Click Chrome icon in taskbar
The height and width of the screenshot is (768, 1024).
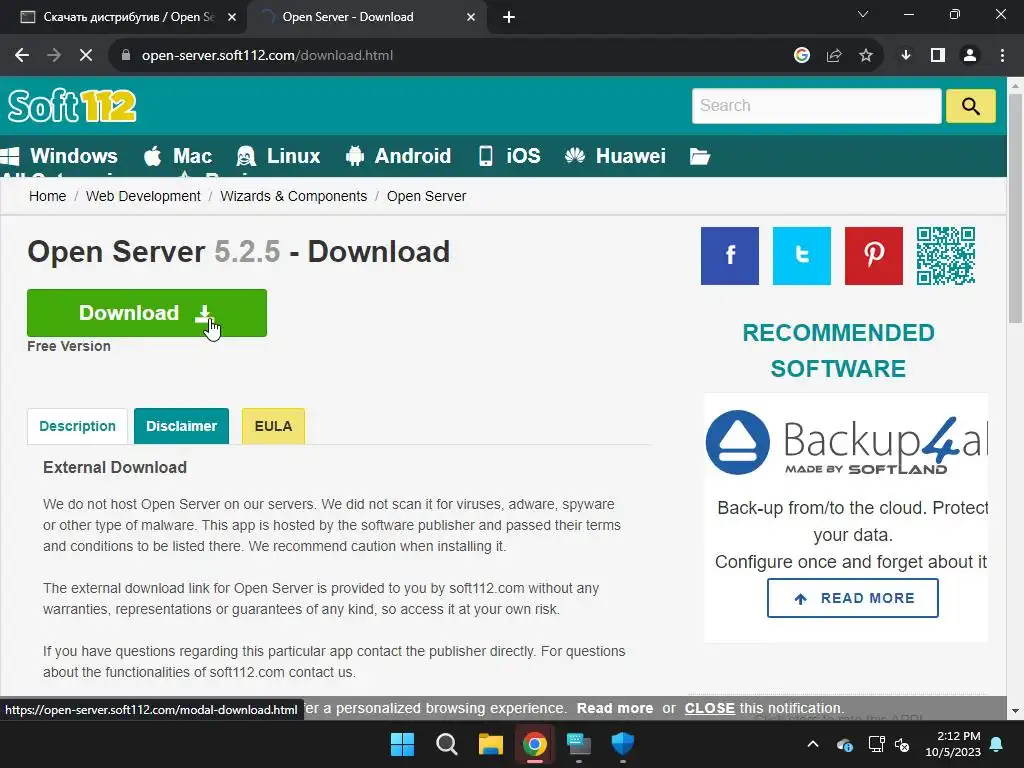click(x=535, y=744)
